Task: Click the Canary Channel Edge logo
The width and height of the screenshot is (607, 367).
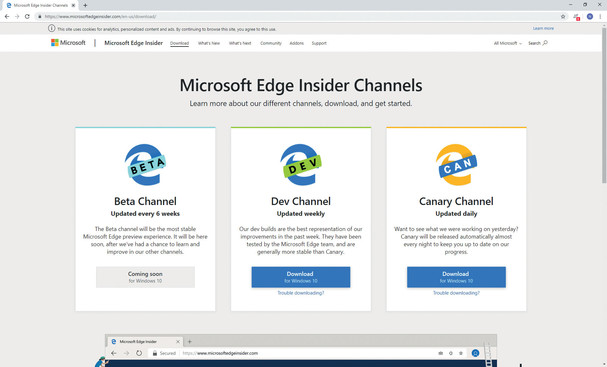Action: 456,165
